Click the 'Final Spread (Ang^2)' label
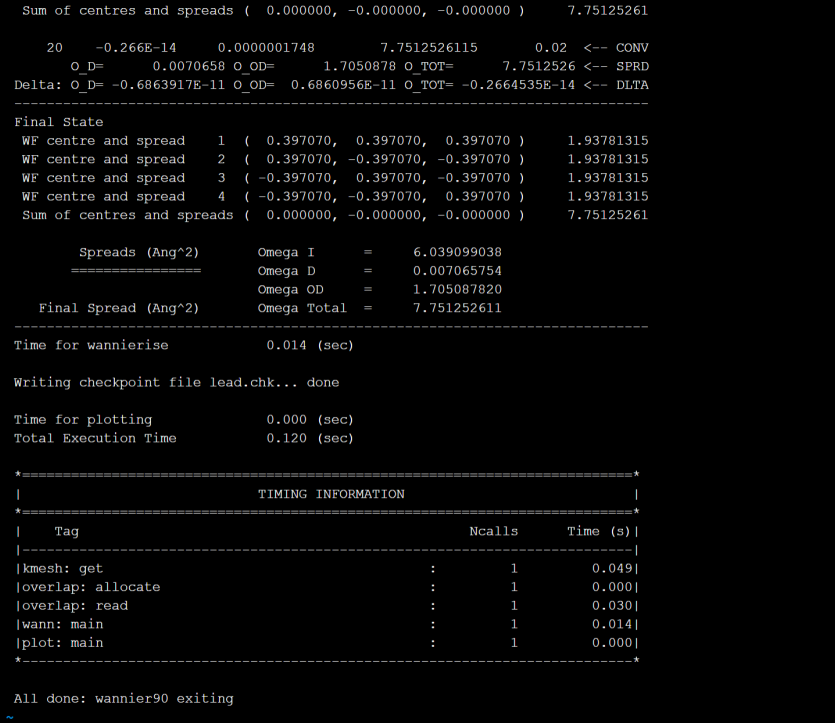 click(118, 308)
